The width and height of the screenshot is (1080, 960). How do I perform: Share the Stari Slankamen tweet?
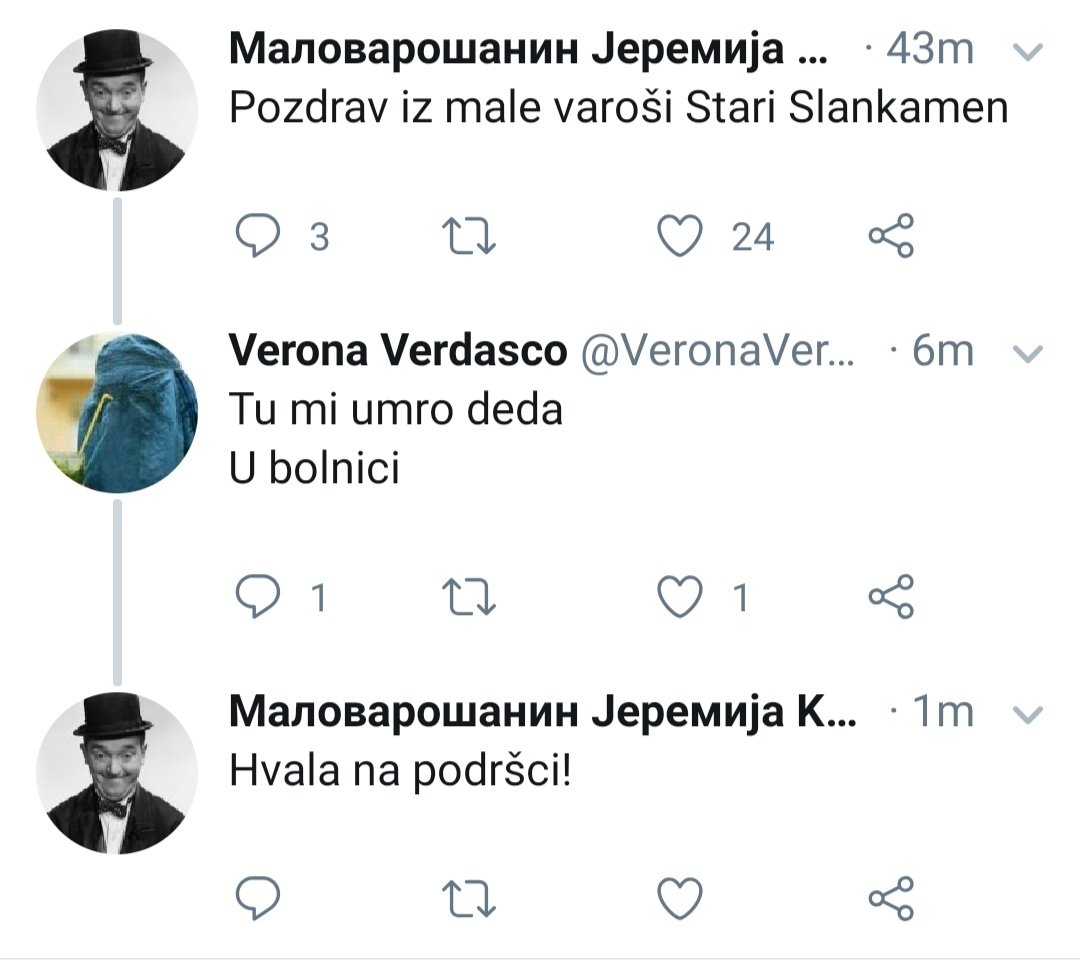tap(890, 237)
